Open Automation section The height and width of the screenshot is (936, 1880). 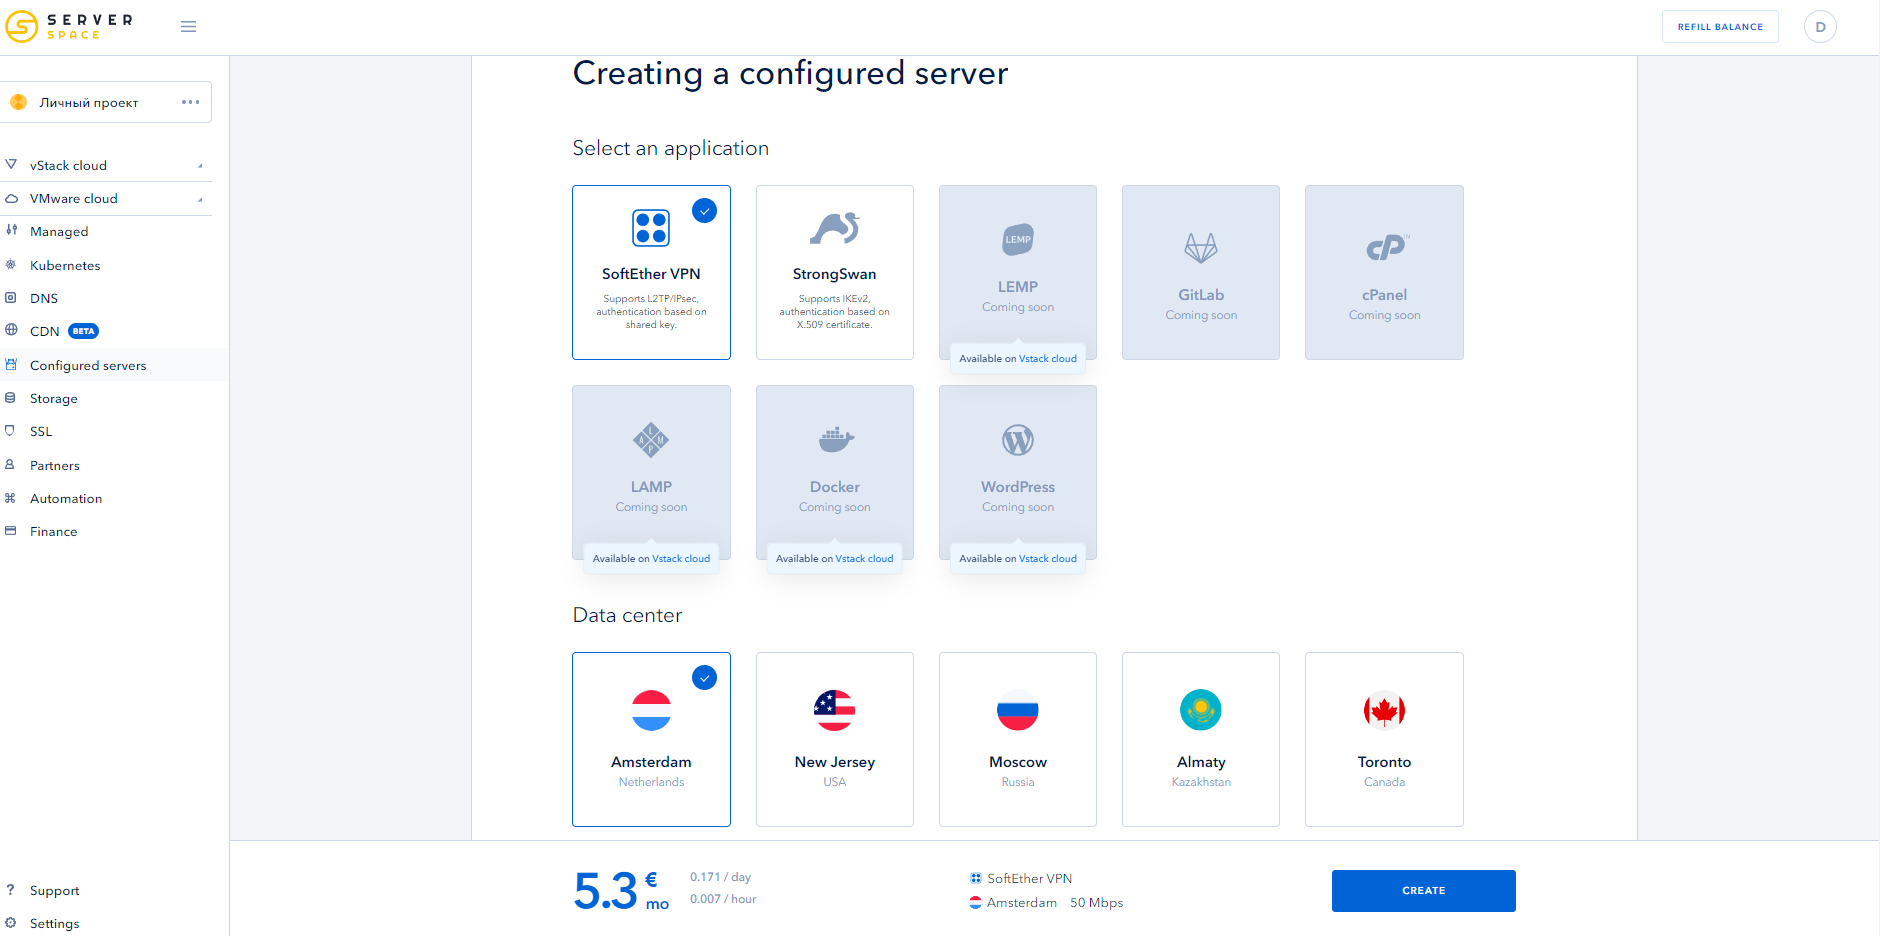66,498
